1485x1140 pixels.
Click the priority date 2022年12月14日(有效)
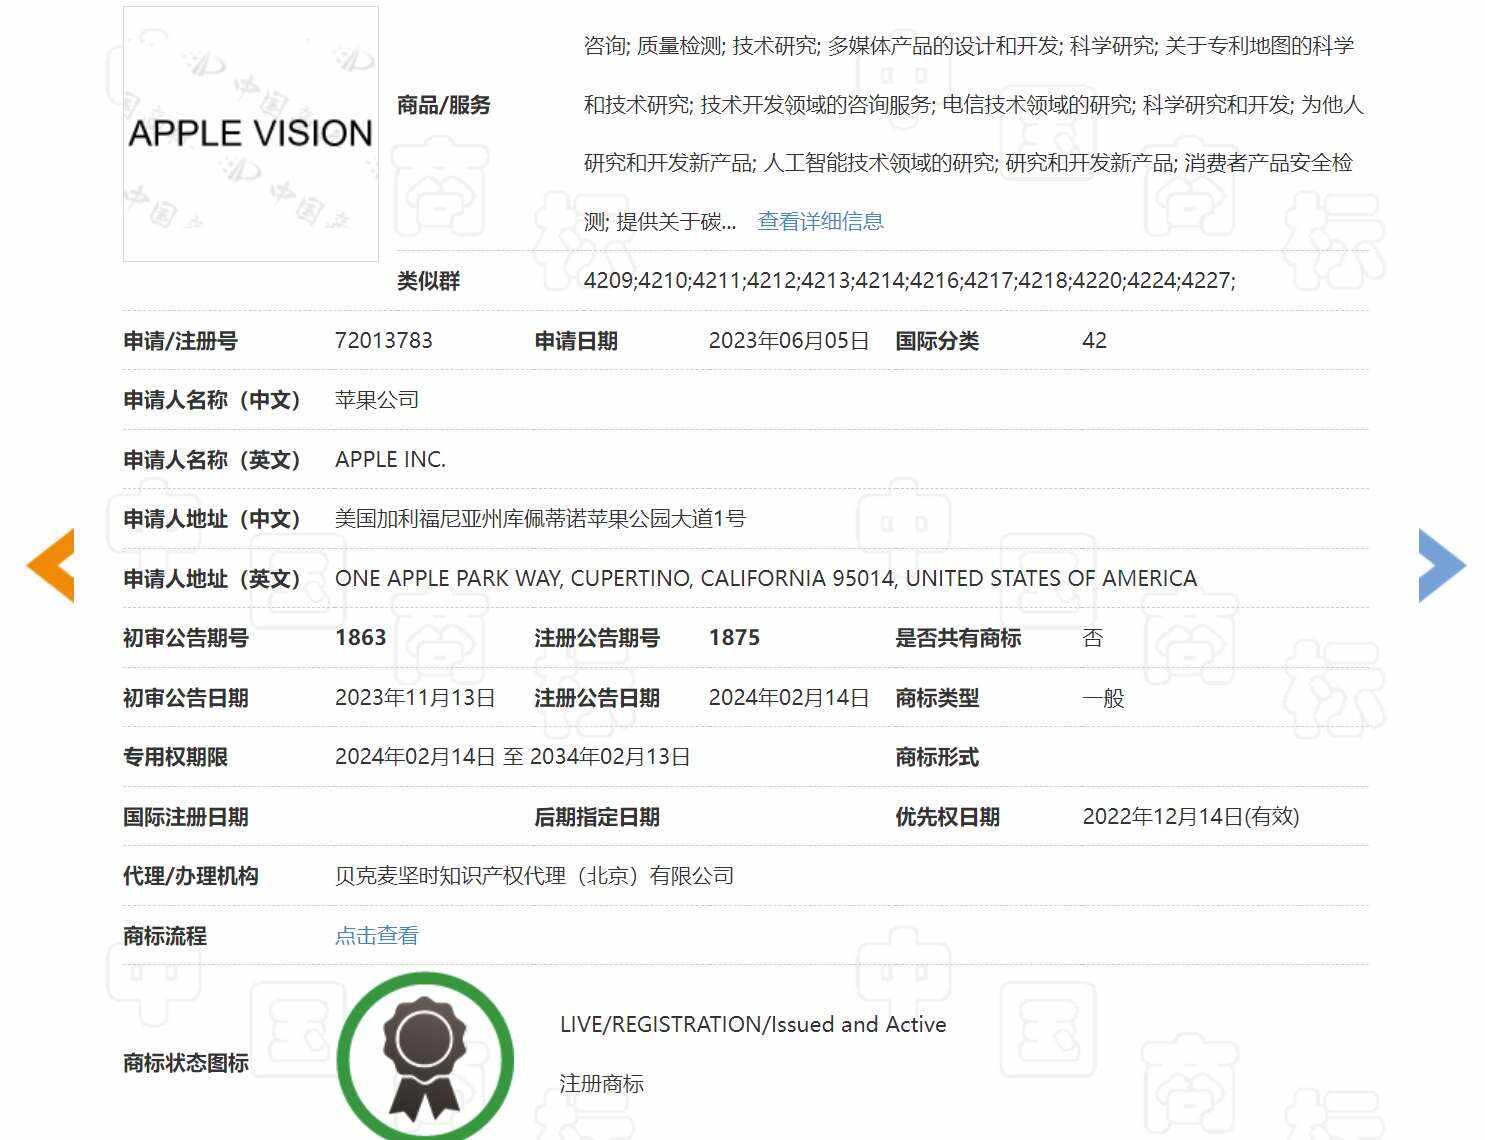[x=1190, y=817]
